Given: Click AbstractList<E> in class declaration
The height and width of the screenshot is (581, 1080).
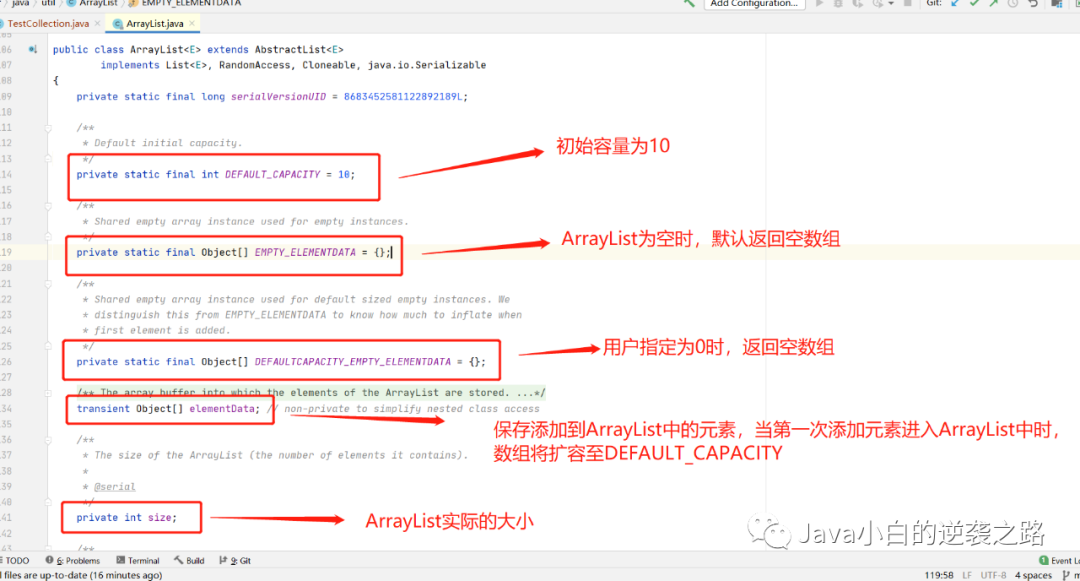Looking at the screenshot, I should (x=299, y=50).
